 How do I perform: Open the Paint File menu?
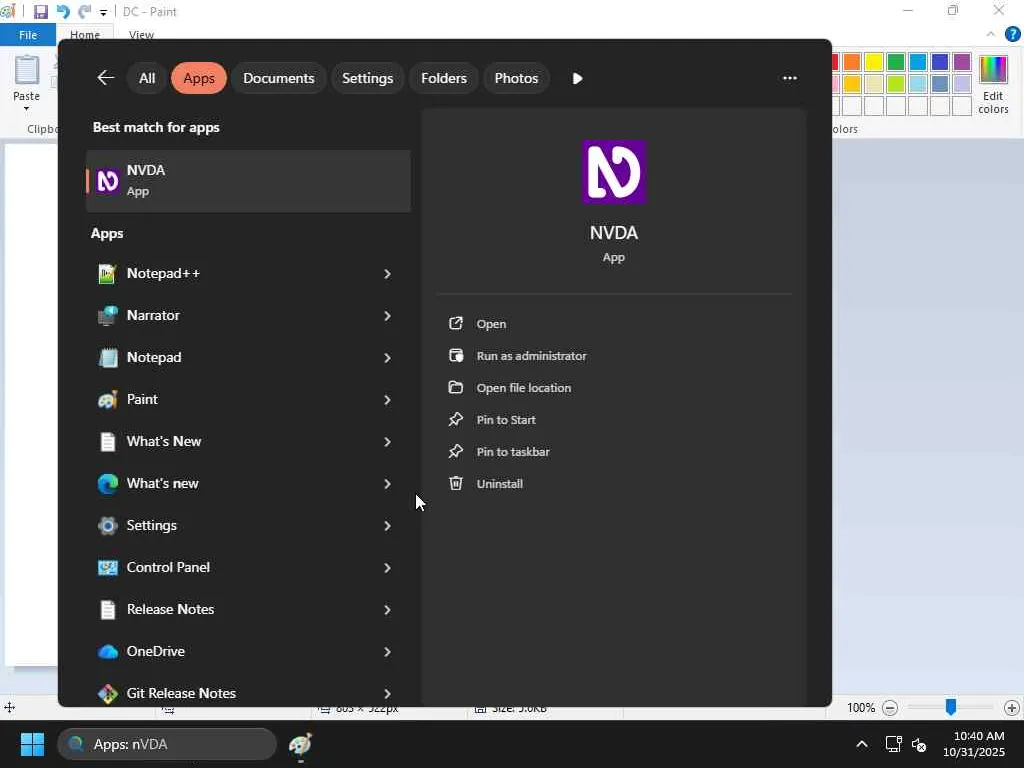click(28, 35)
